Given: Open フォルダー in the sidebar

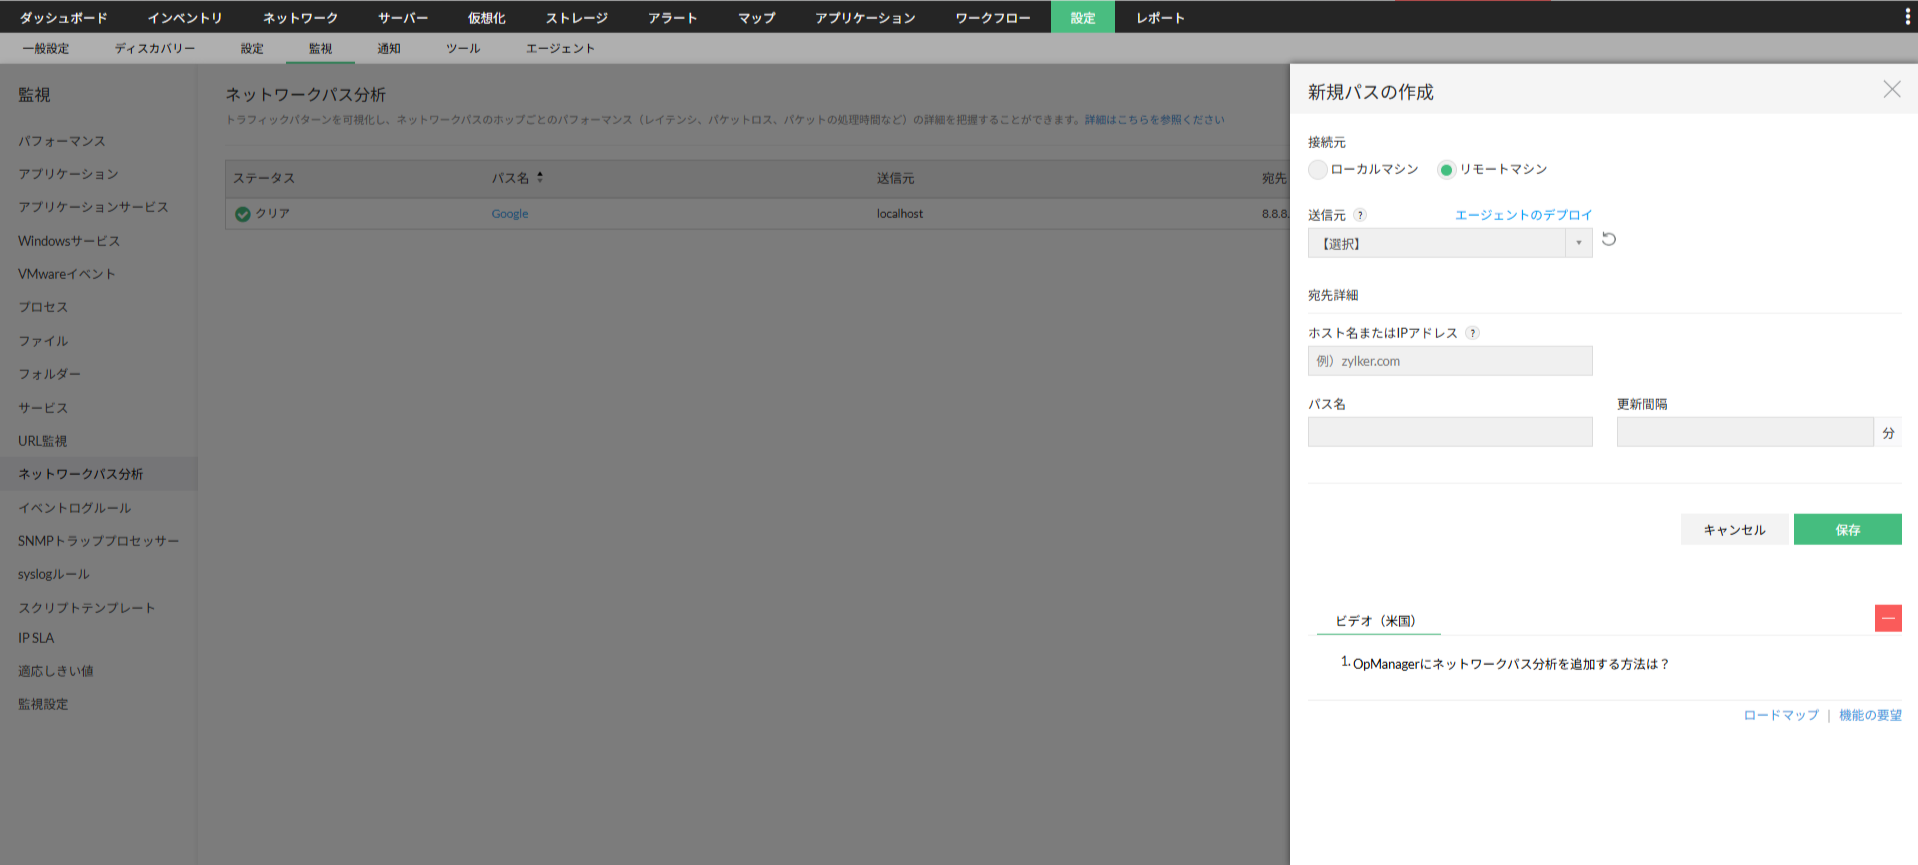Looking at the screenshot, I should (49, 374).
